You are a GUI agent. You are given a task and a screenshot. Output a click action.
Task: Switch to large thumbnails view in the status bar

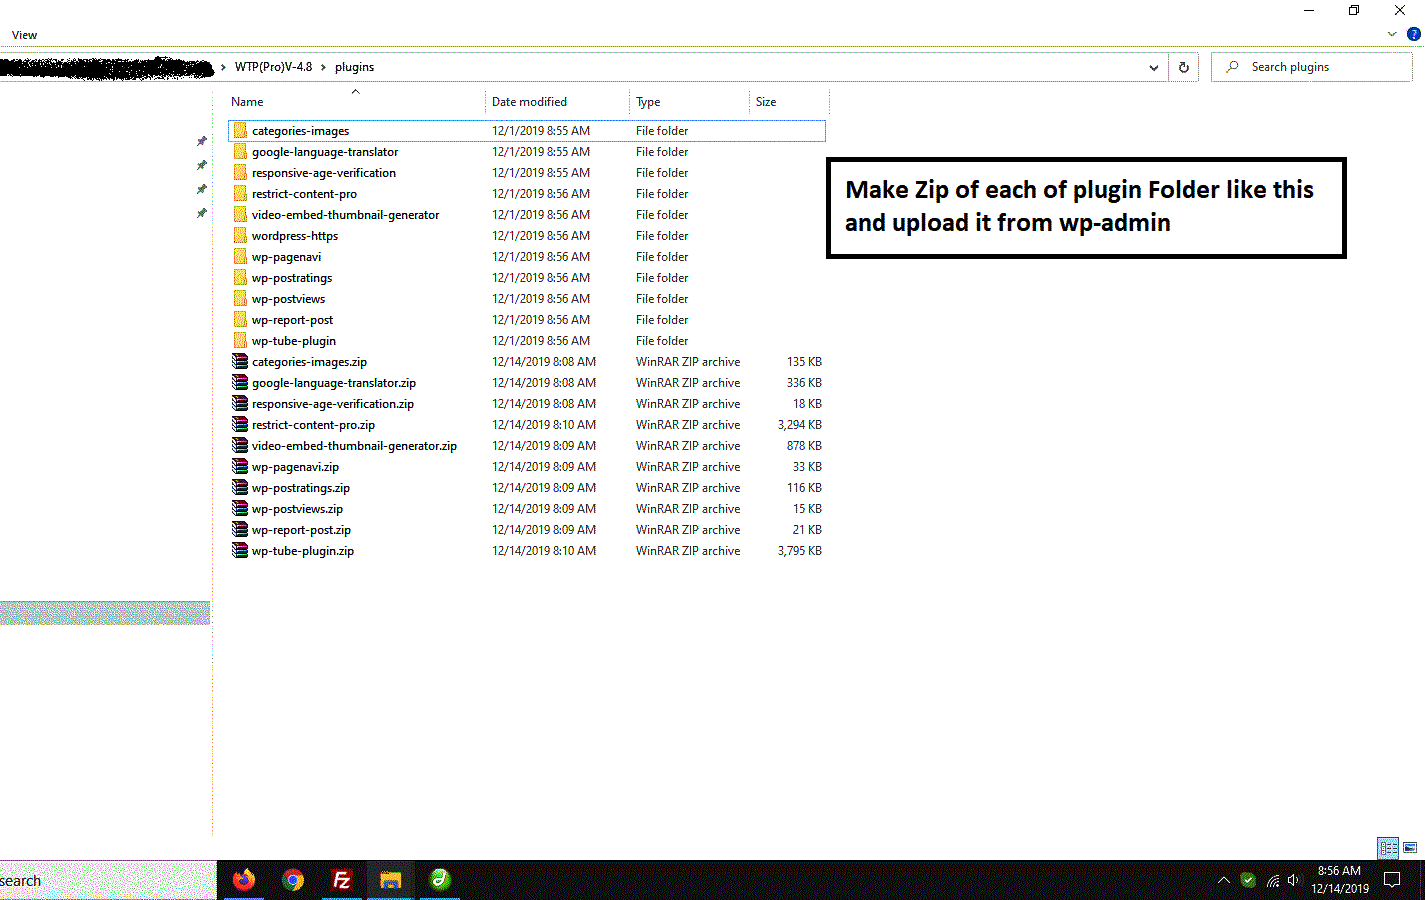(1410, 847)
